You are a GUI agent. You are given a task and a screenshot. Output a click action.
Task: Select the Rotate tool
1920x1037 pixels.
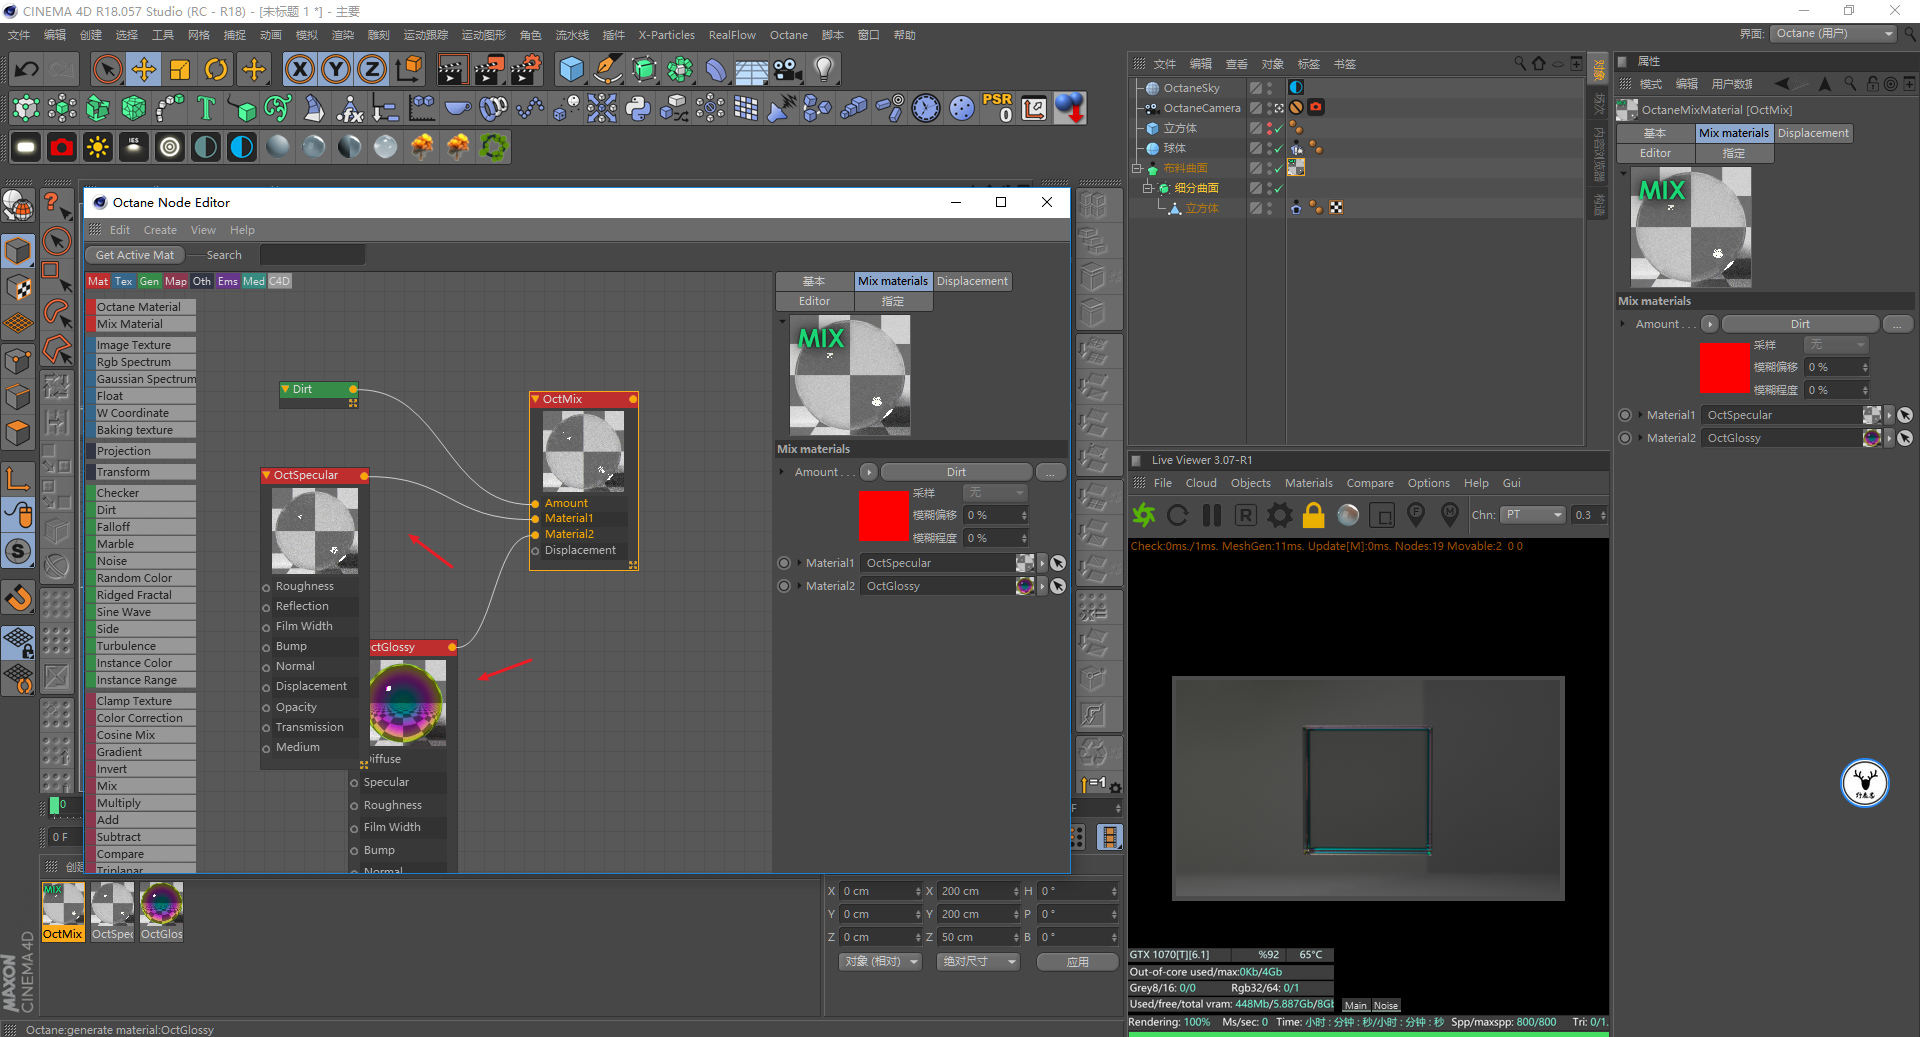point(216,70)
